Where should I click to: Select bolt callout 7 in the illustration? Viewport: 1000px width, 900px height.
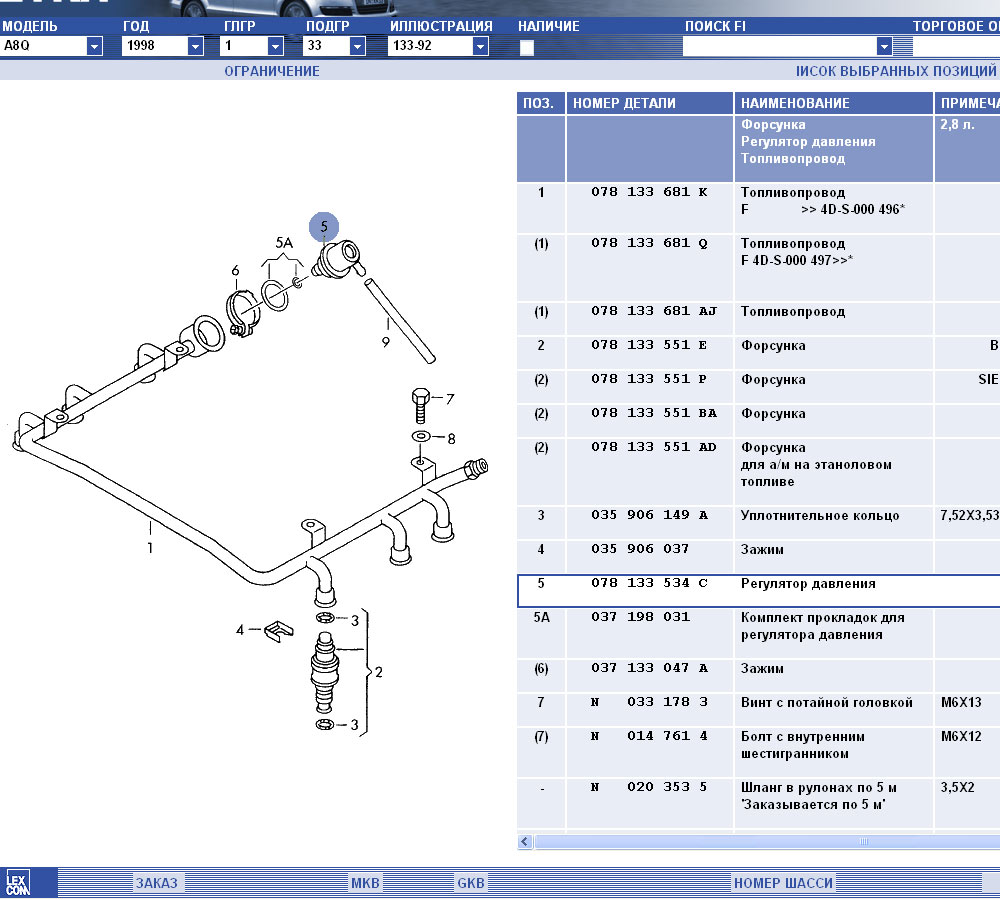click(x=450, y=399)
